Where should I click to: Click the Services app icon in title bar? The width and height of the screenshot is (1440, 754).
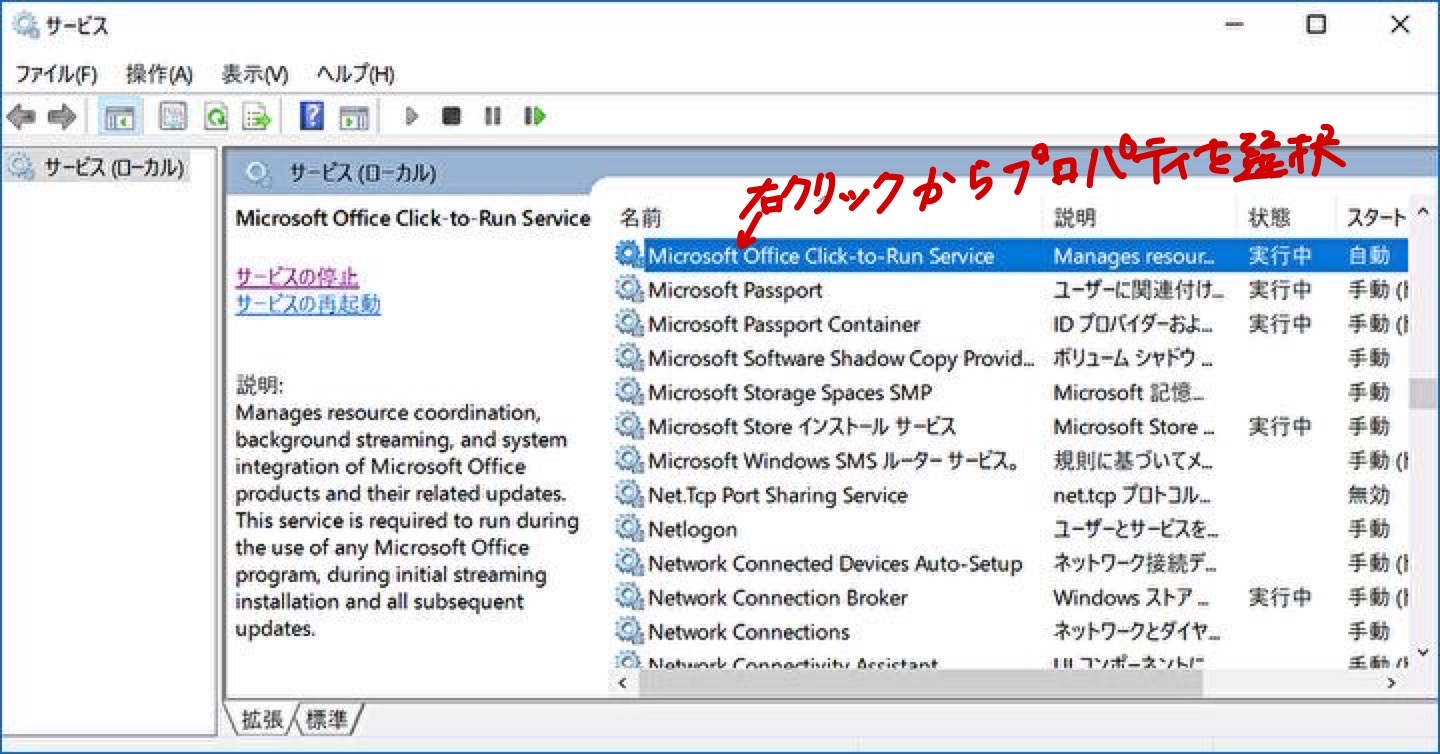[24, 24]
